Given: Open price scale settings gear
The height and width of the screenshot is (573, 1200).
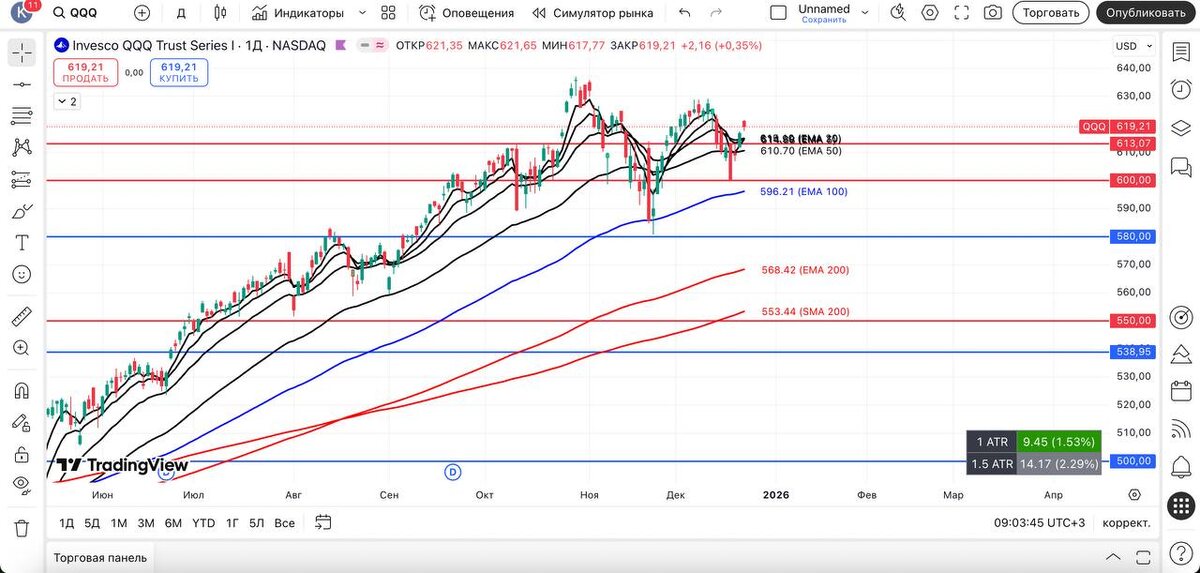Looking at the screenshot, I should click(x=1134, y=494).
